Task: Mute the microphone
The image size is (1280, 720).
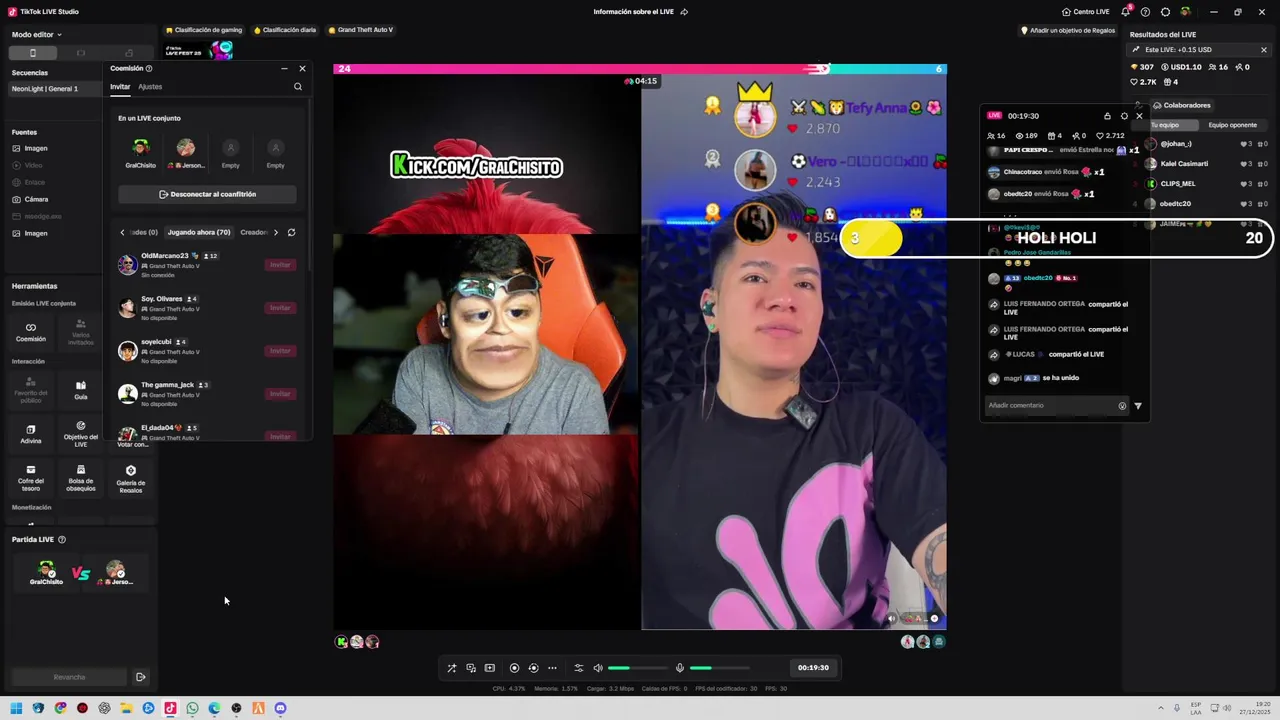Action: (680, 668)
